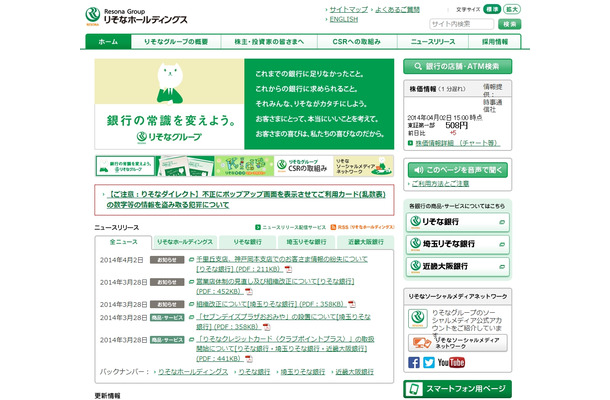610x400 pixels.
Task: Select the りそなホールディングス news tab
Action: 185,242
